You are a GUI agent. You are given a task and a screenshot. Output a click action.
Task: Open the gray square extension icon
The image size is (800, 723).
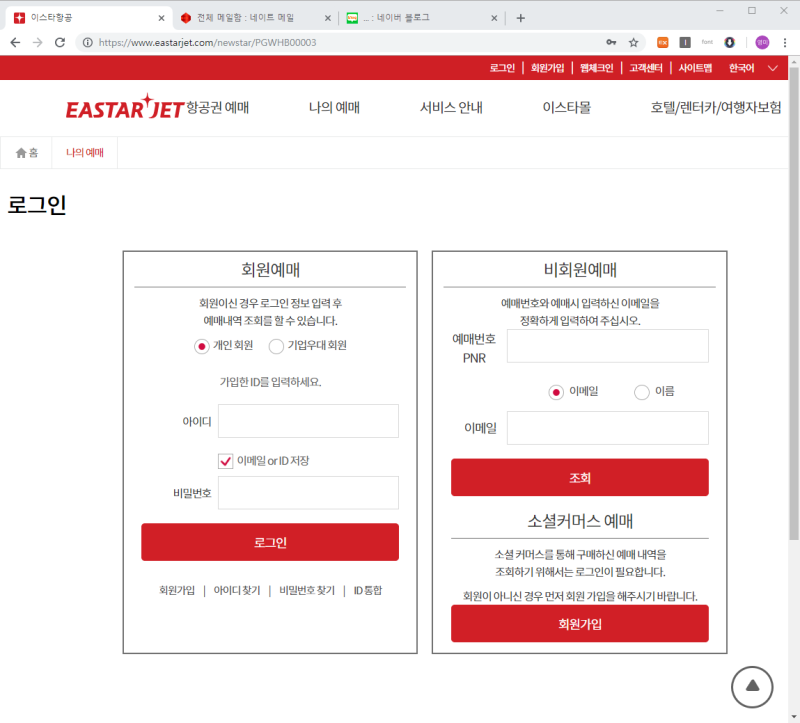point(685,42)
